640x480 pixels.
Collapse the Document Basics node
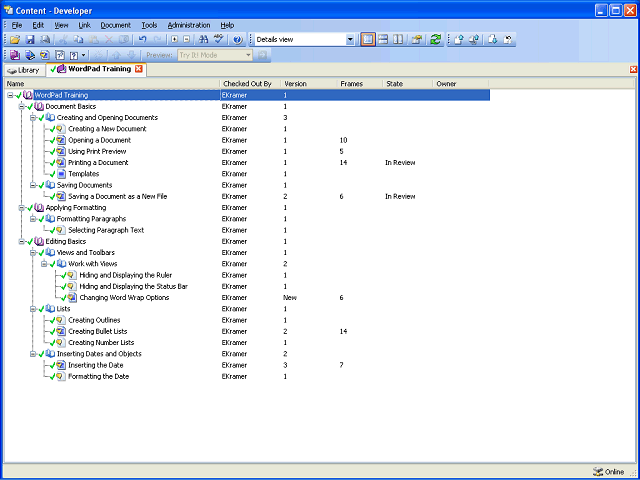[22, 107]
